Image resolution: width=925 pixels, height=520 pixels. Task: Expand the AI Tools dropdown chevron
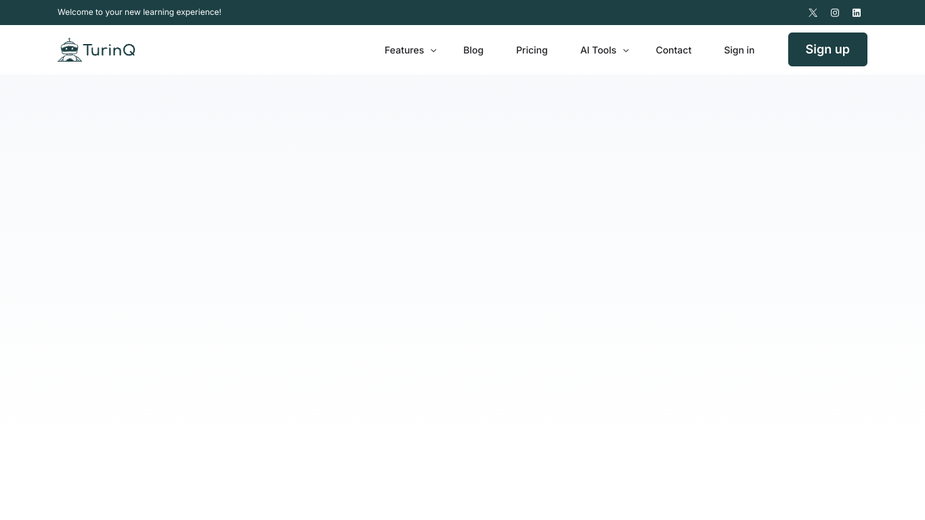625,51
